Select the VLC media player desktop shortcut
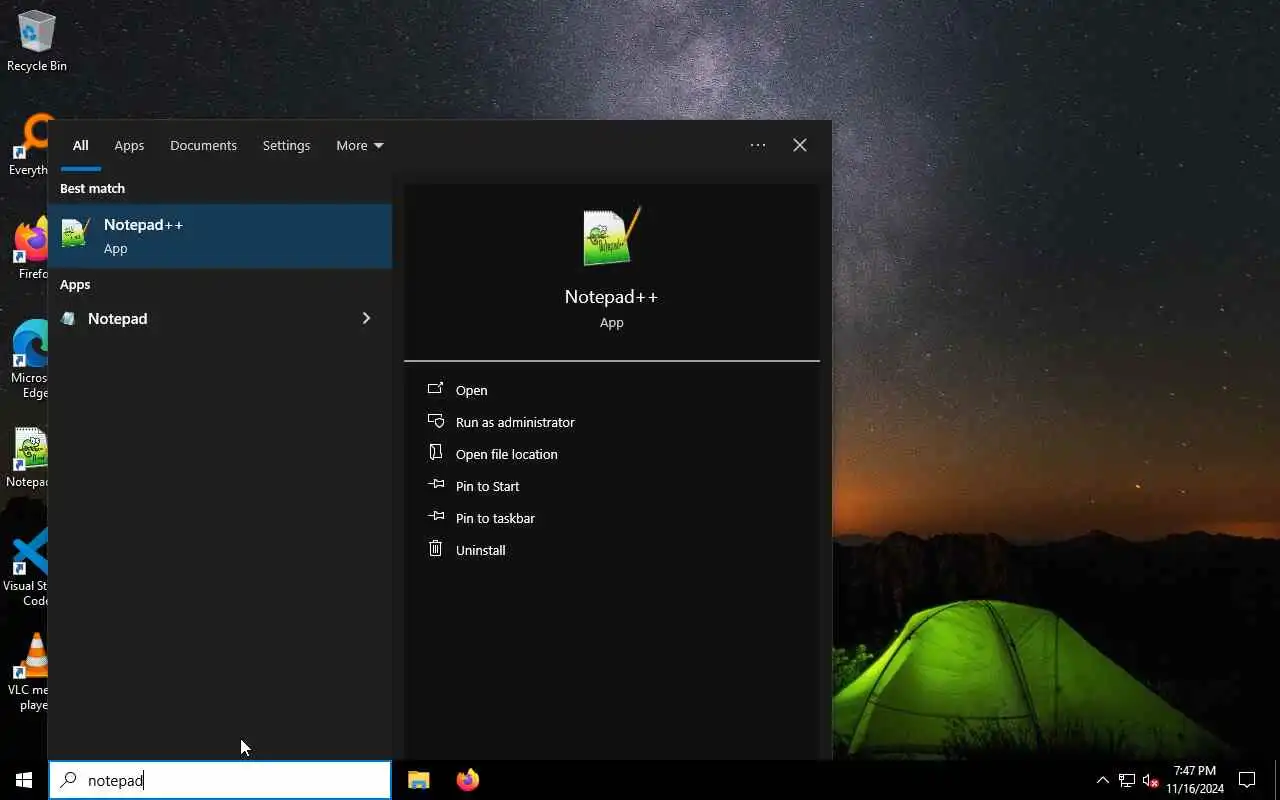1280x800 pixels. 30,672
